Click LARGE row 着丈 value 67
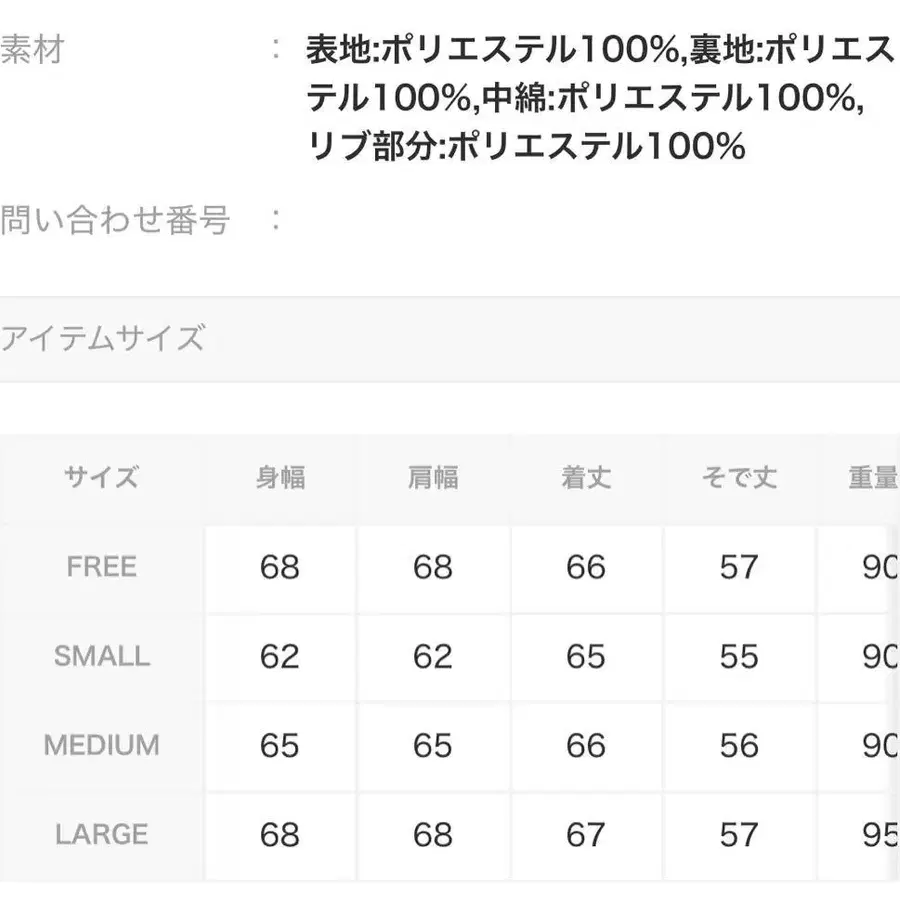 (x=586, y=834)
